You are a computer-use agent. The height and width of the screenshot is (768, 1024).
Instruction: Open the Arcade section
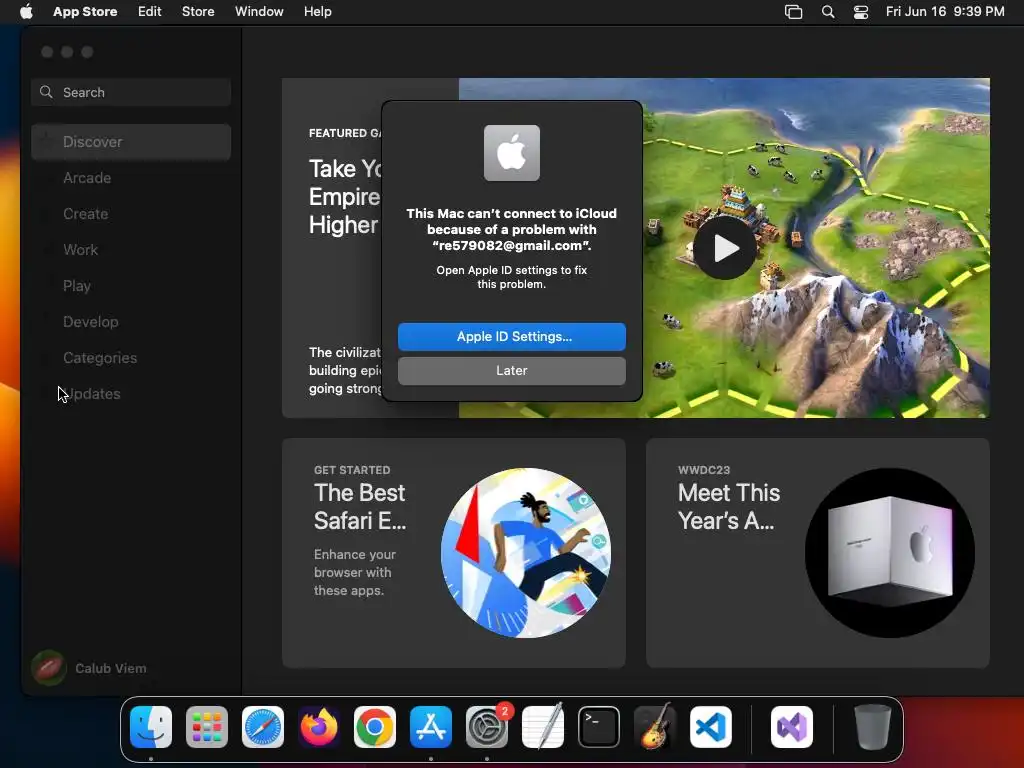(x=87, y=178)
